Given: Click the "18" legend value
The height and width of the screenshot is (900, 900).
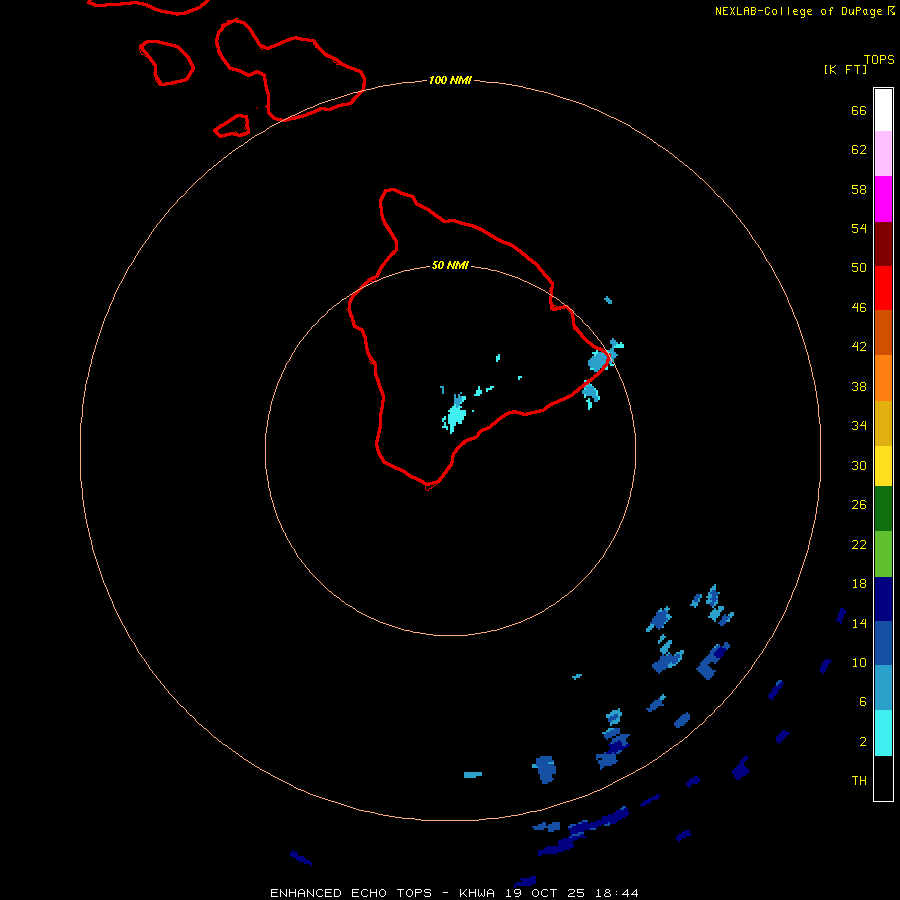Looking at the screenshot, I should point(859,584).
